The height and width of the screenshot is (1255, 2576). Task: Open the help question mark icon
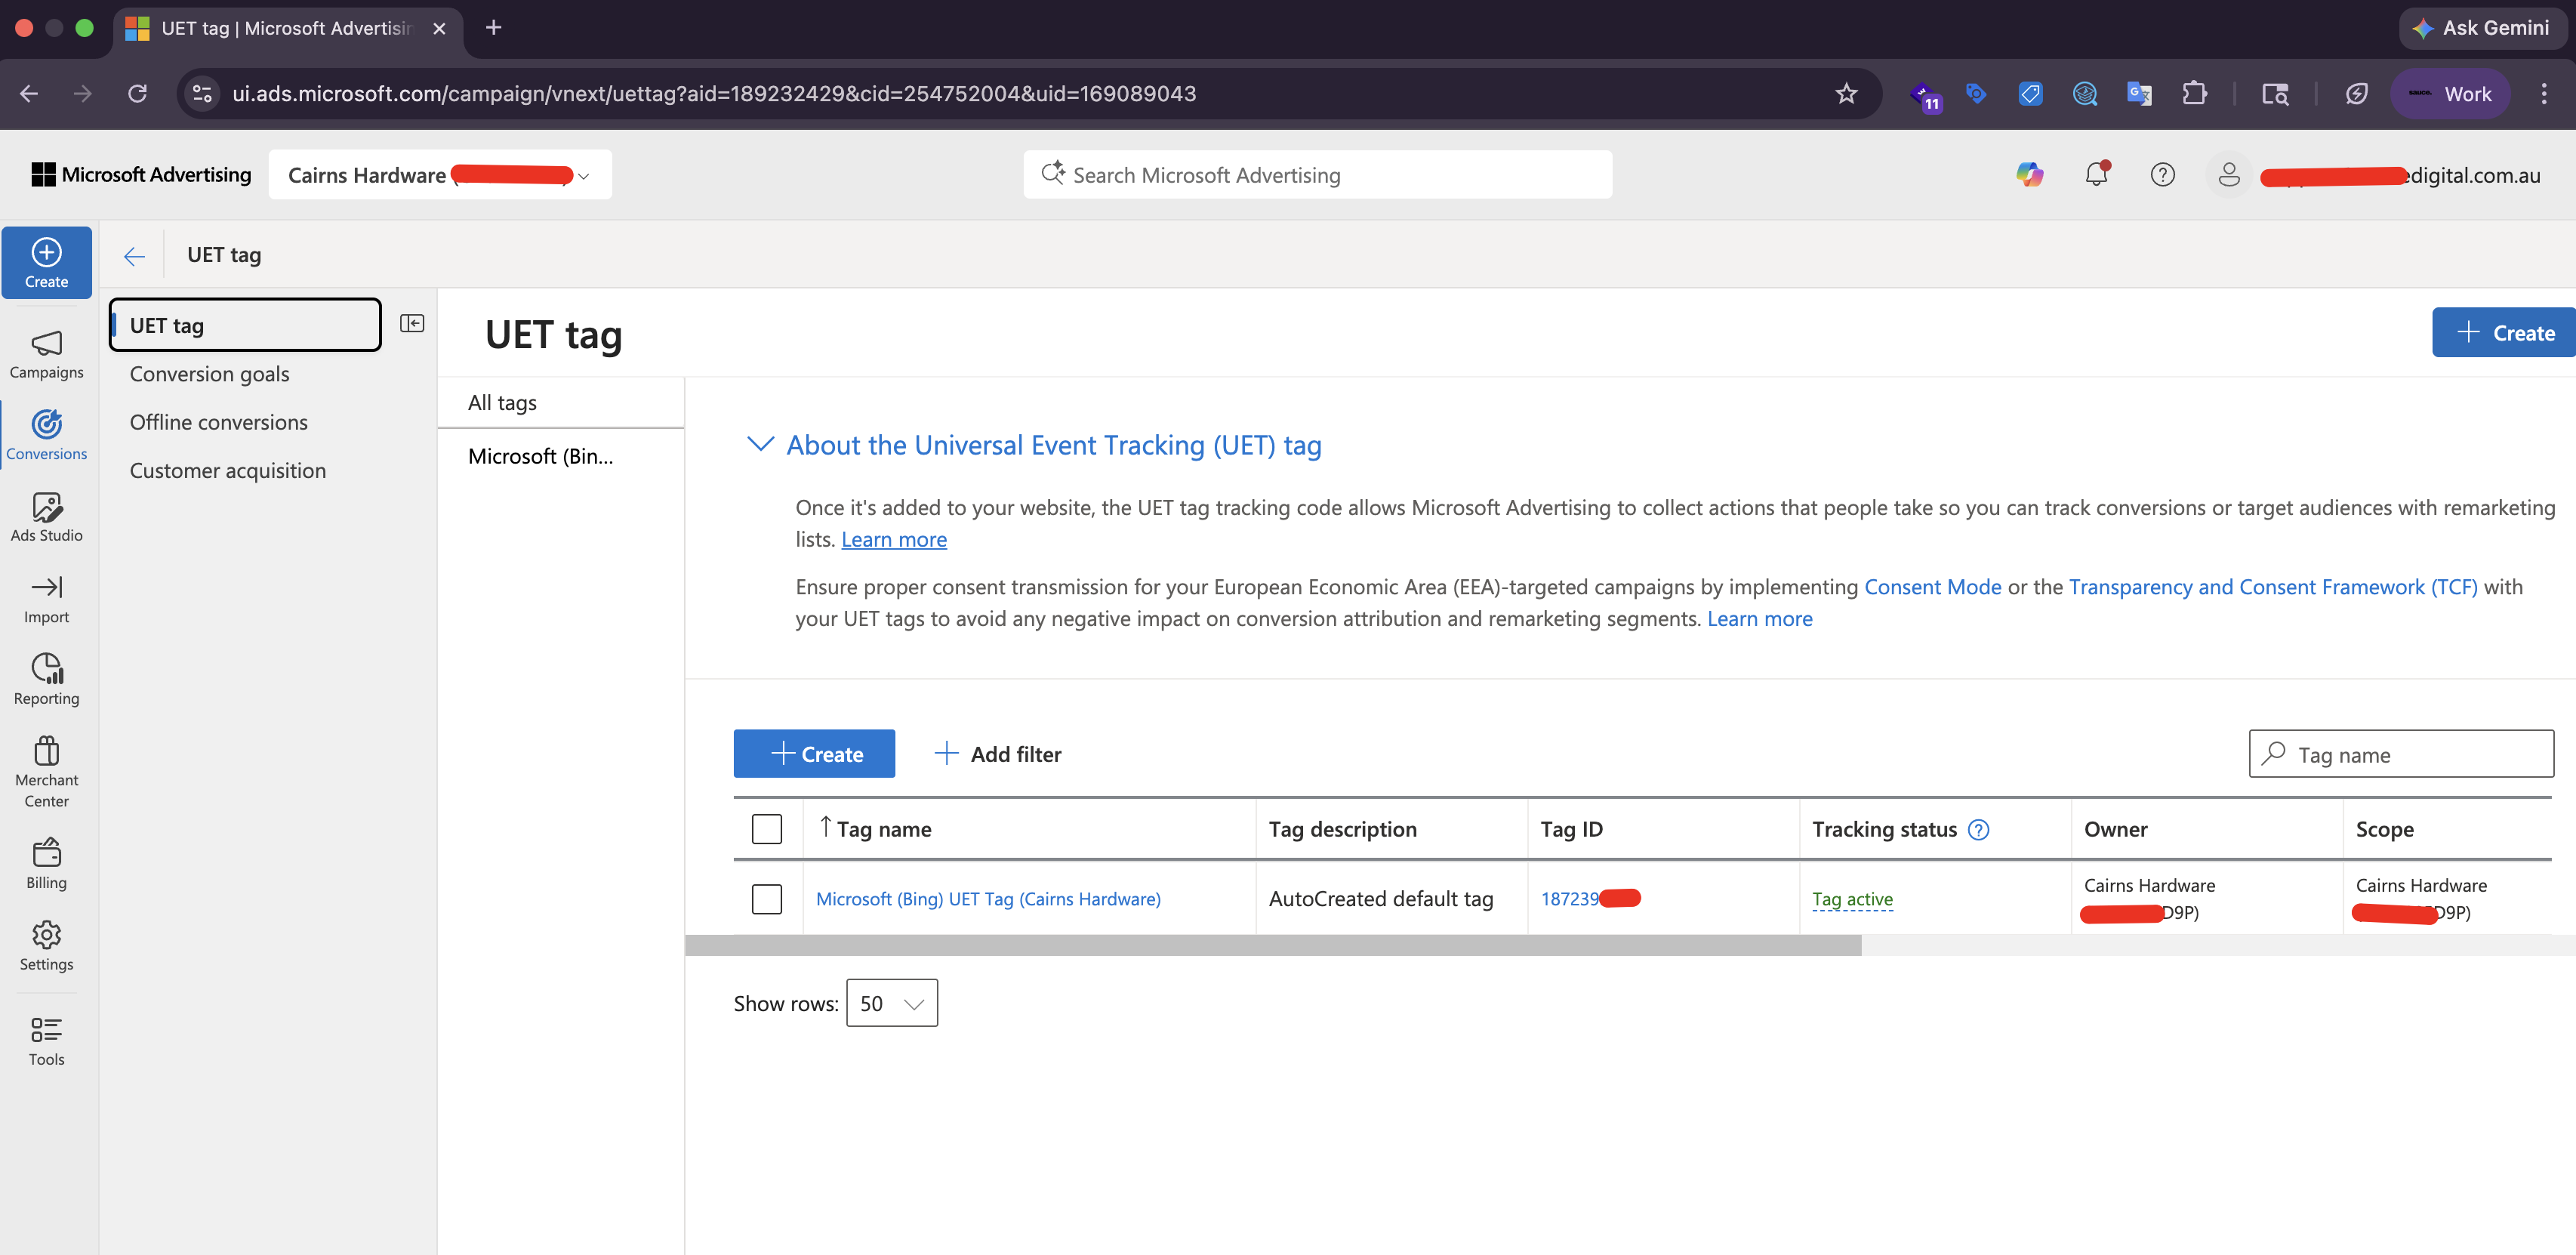click(2162, 175)
